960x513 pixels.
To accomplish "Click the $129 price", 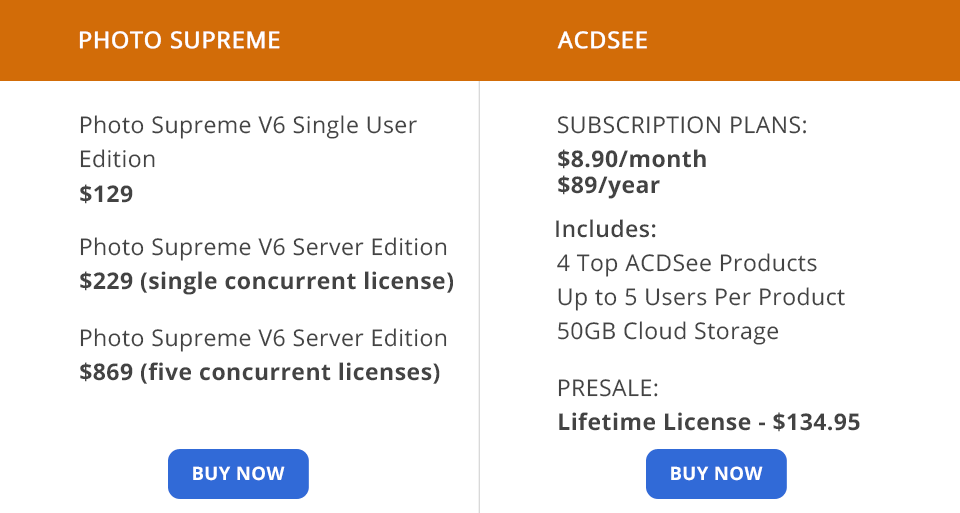I will 106,194.
